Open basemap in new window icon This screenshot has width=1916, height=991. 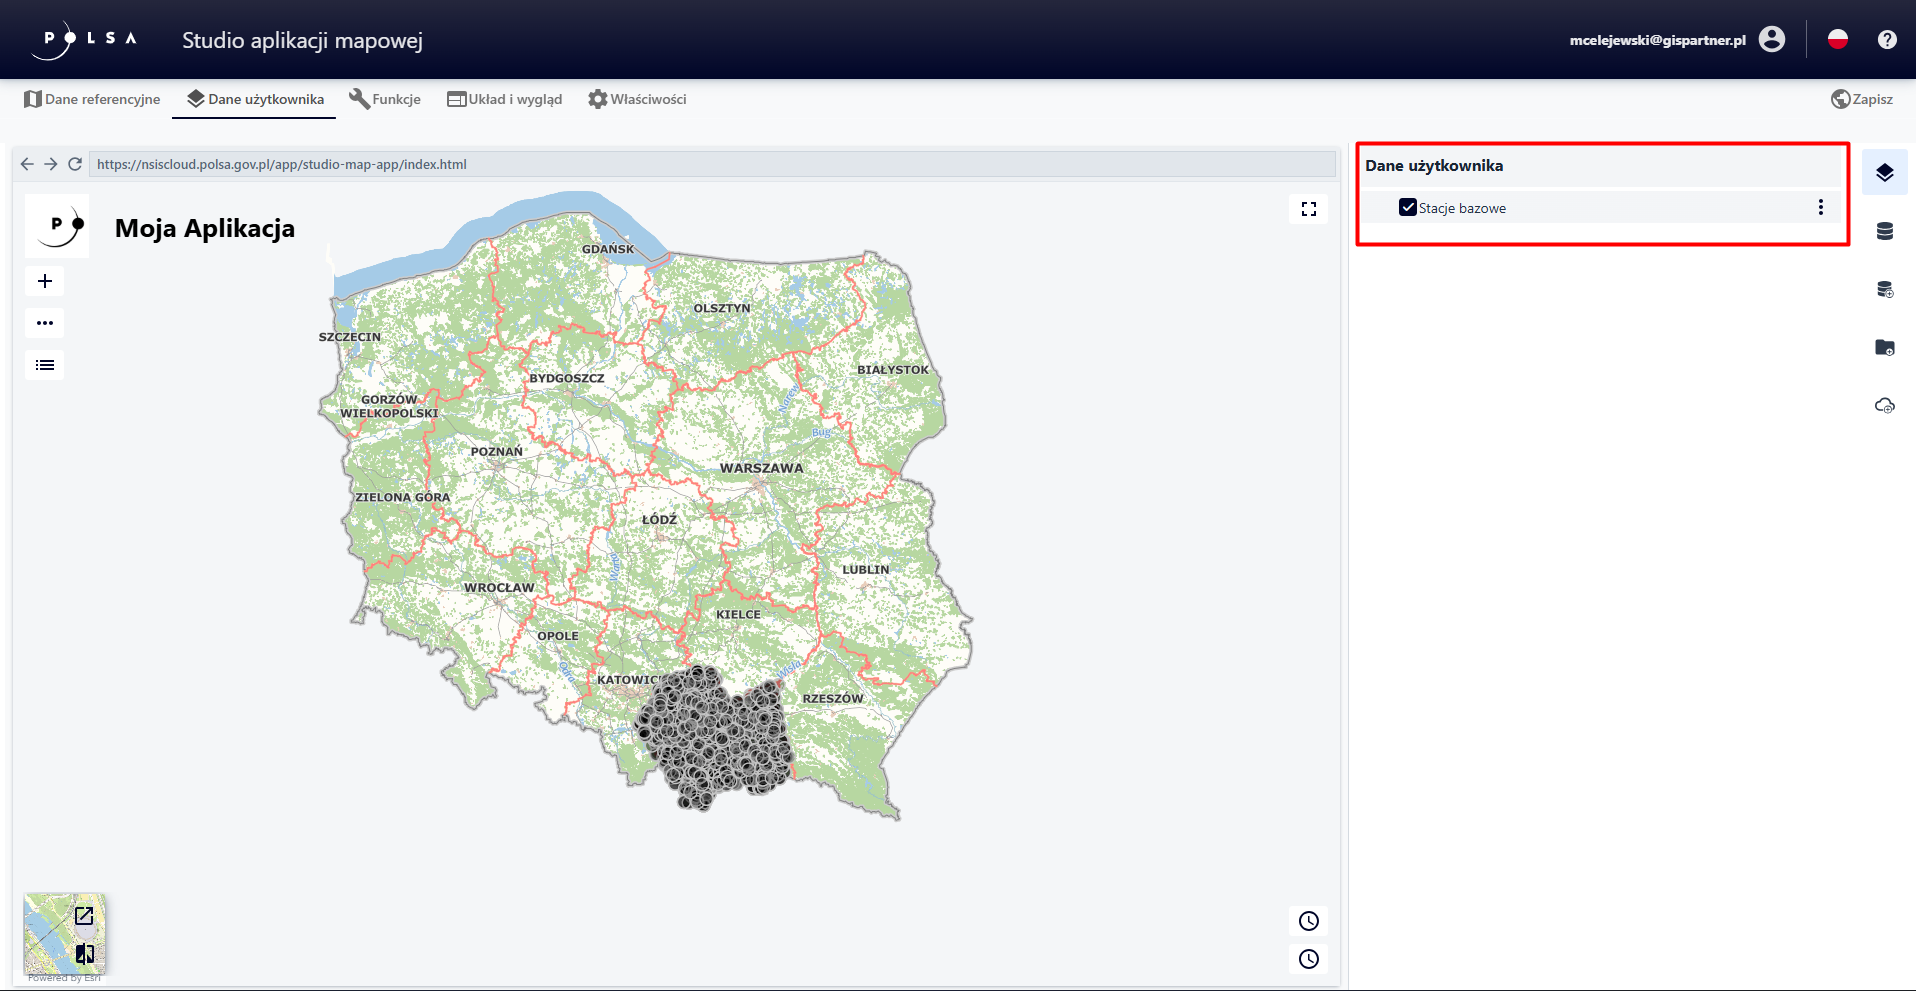(x=84, y=915)
